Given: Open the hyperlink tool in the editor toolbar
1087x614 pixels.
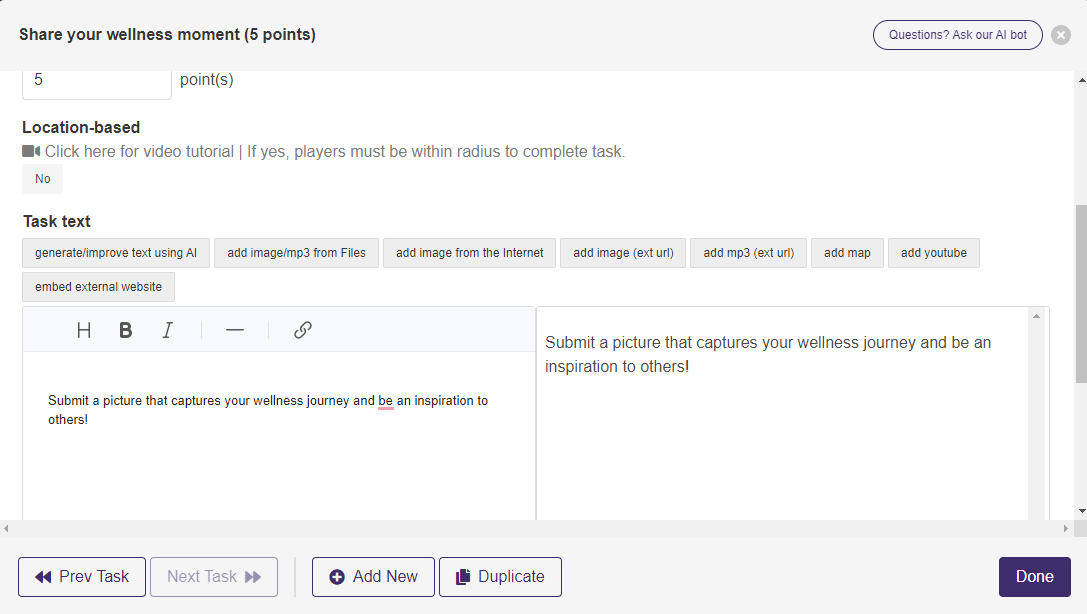Looking at the screenshot, I should 302,330.
